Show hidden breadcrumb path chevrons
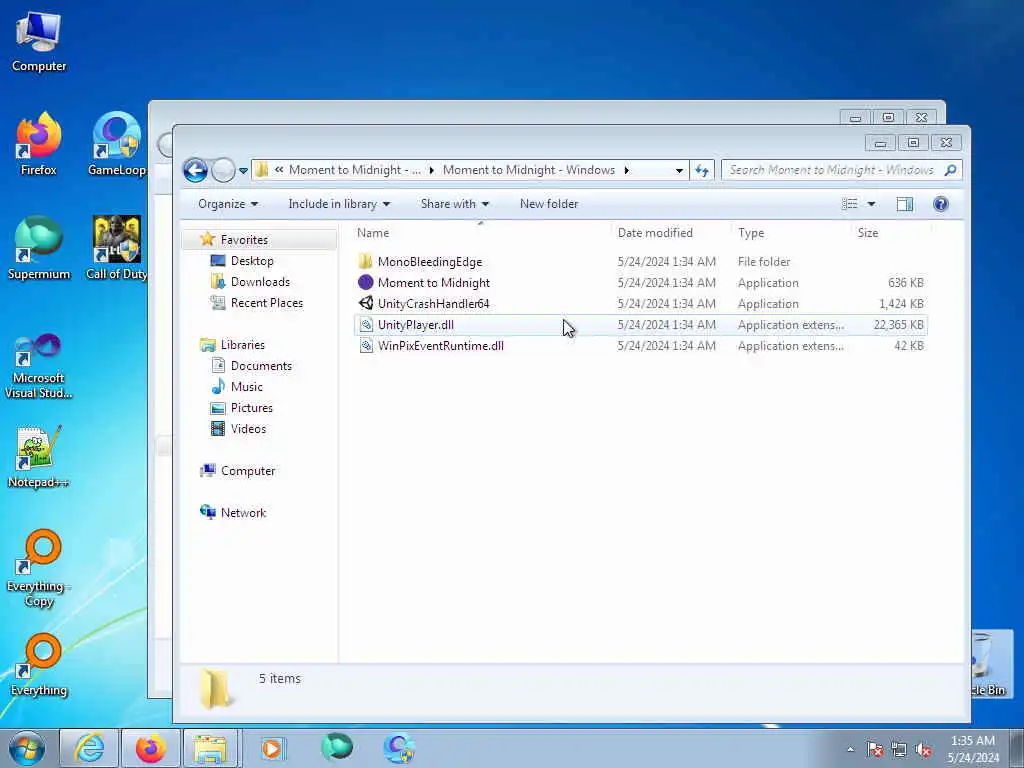Viewport: 1024px width, 768px height. point(279,170)
